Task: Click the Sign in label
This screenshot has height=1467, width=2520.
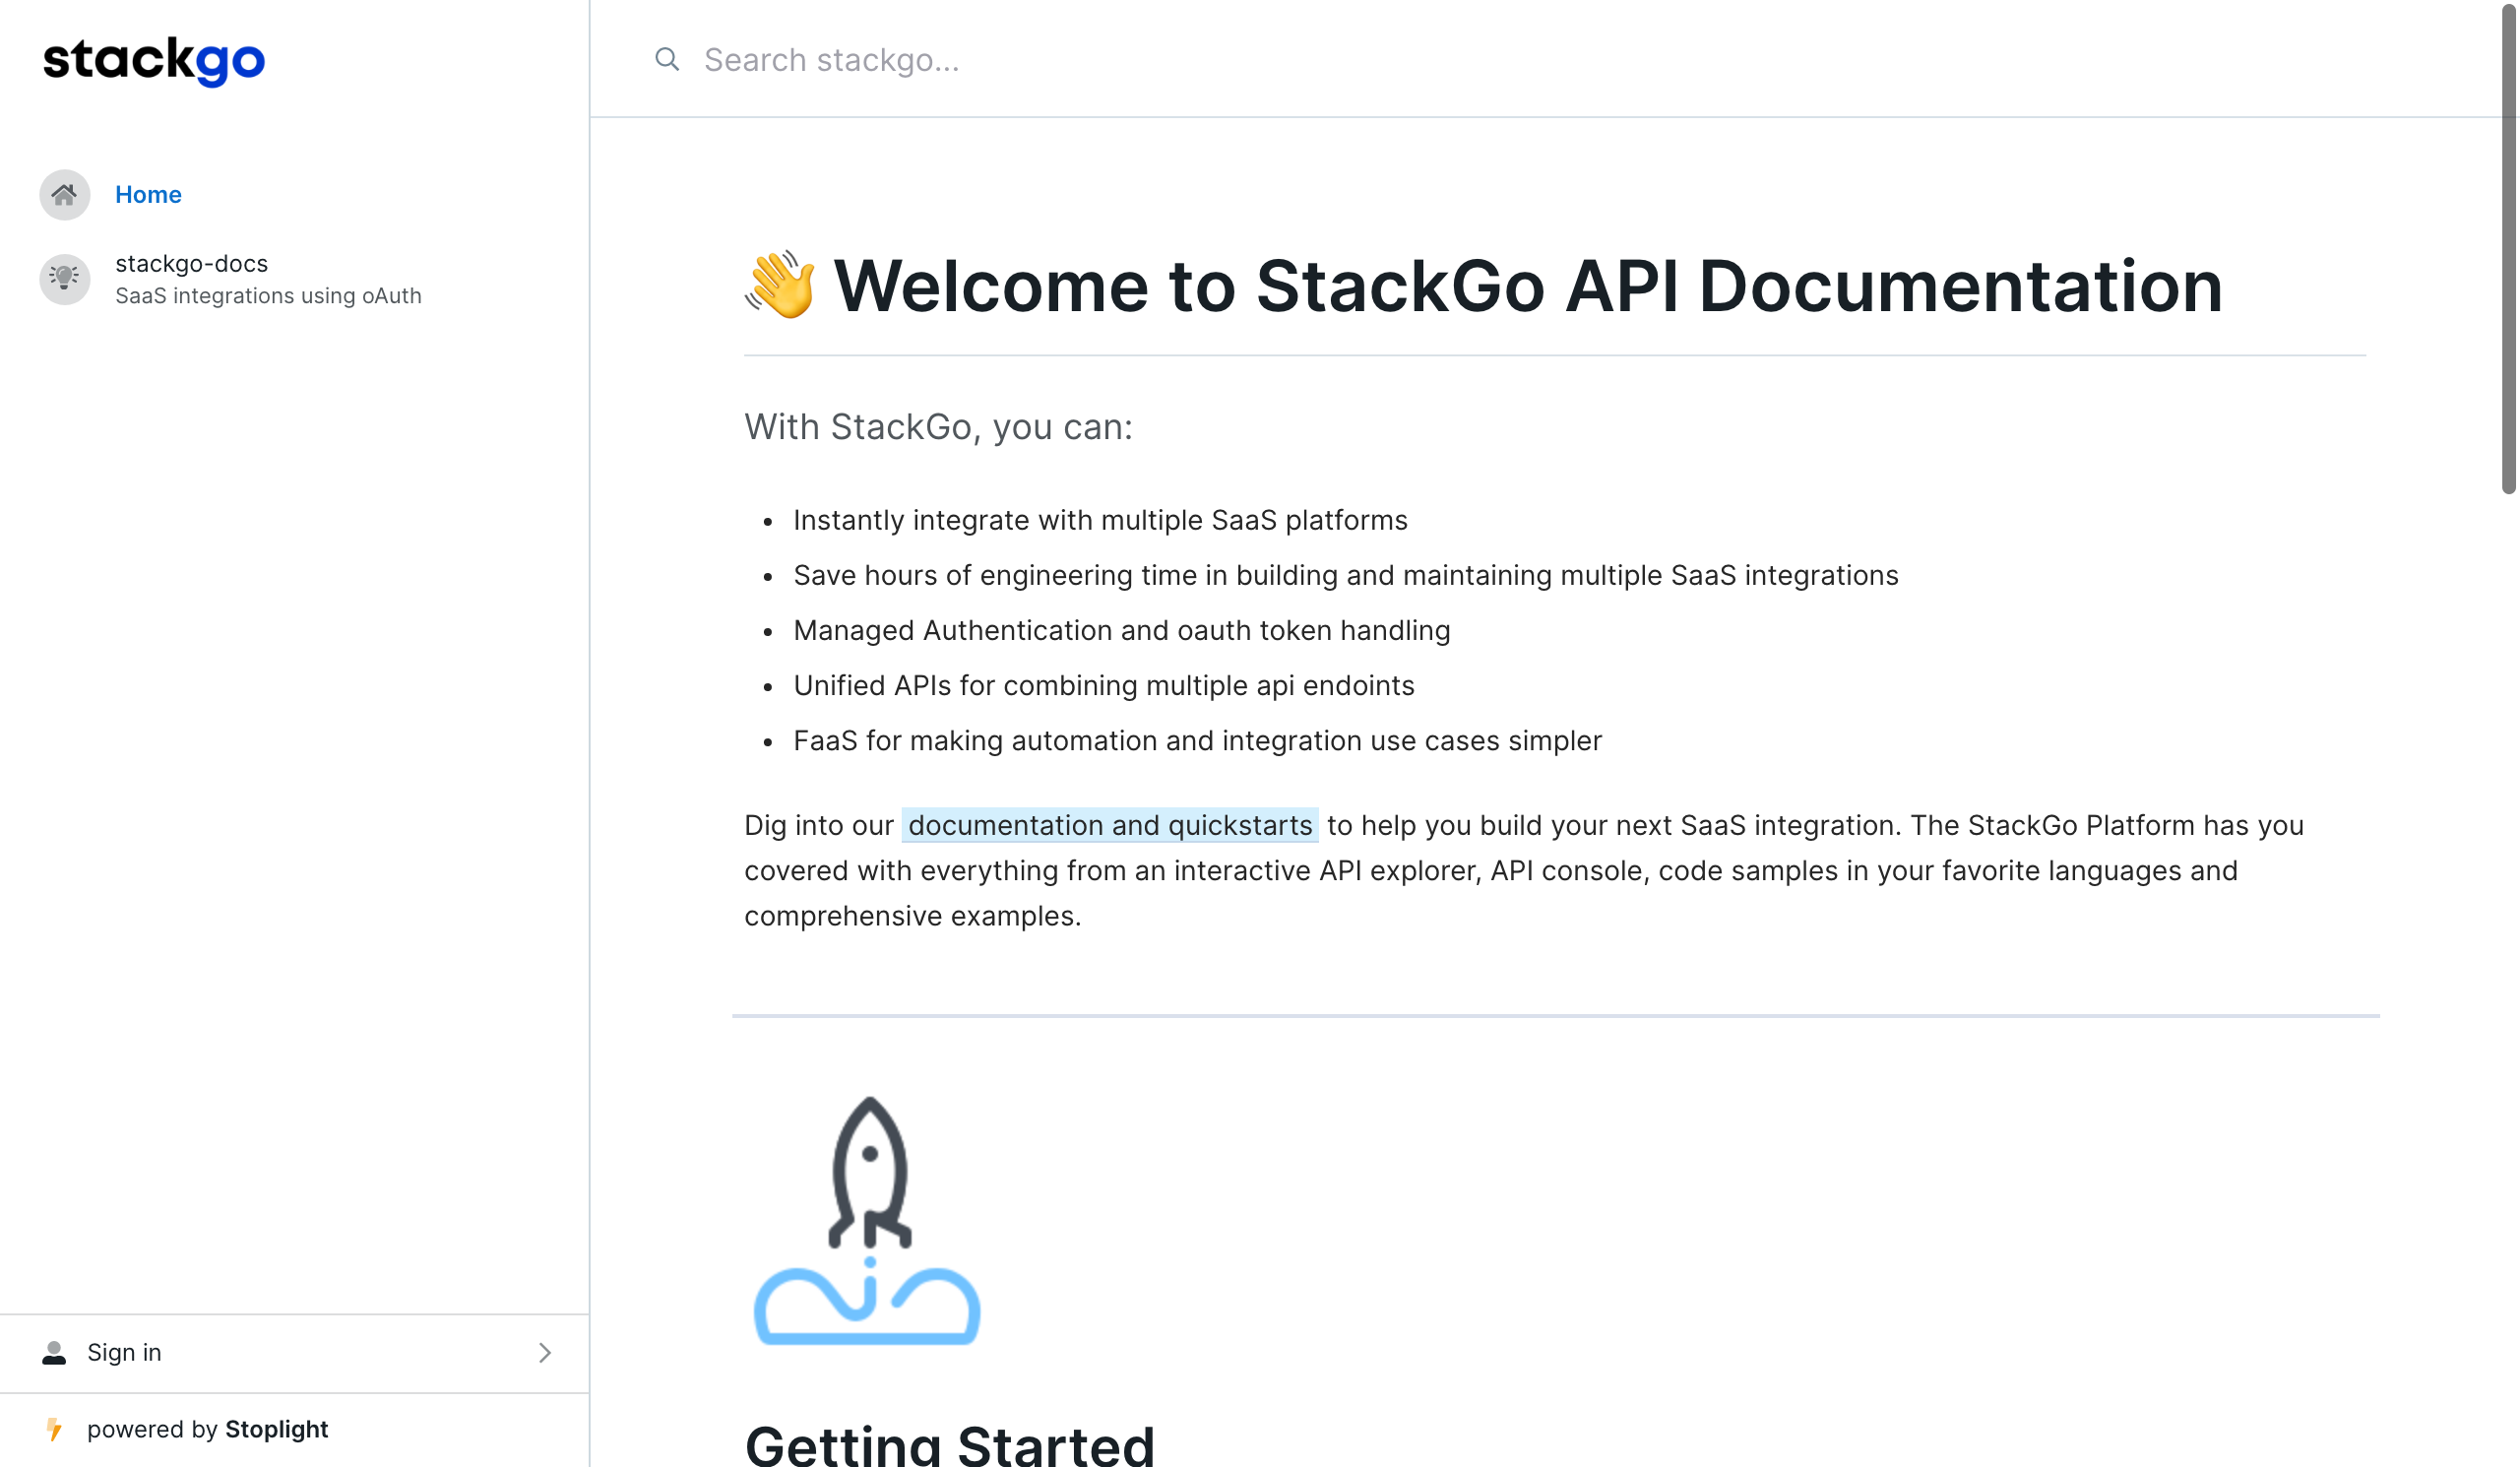Action: [124, 1352]
